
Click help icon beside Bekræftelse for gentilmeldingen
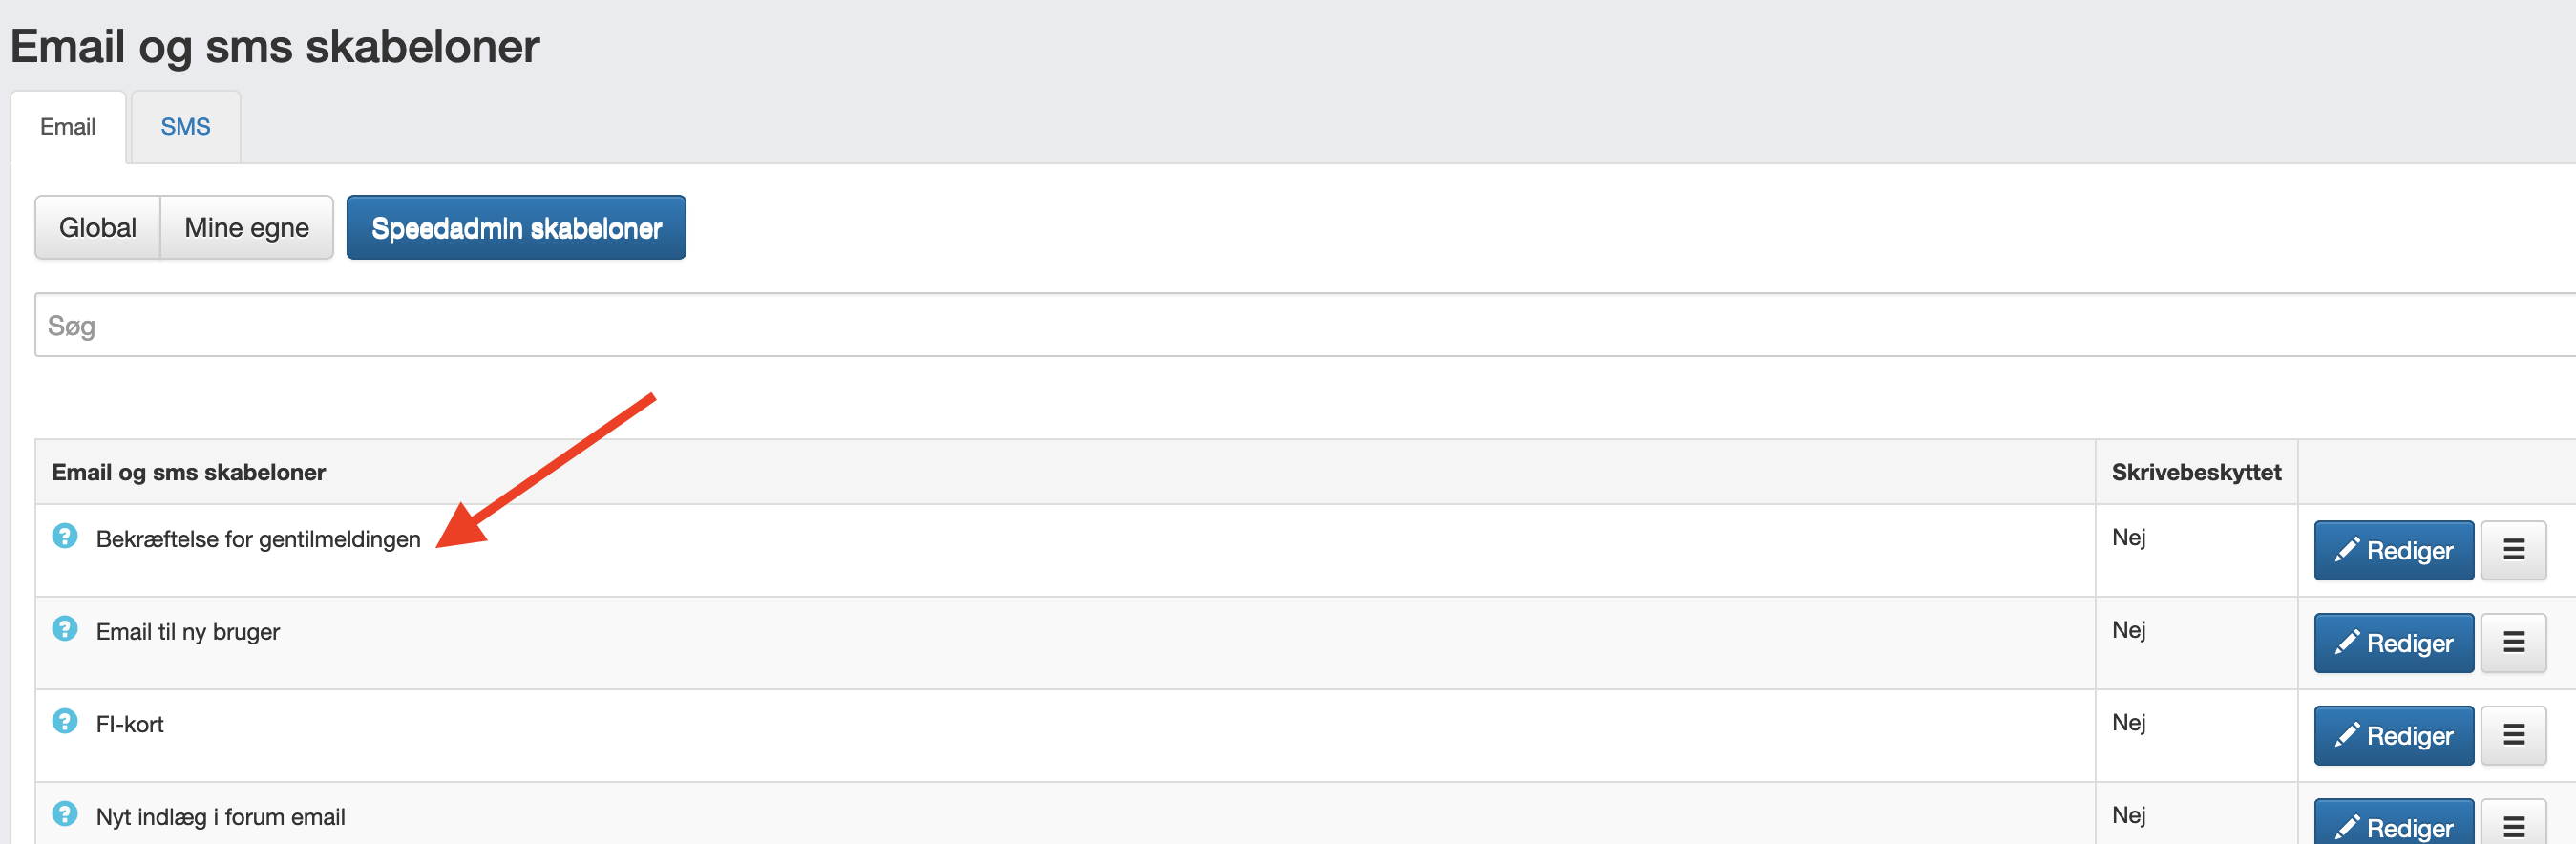[x=65, y=536]
